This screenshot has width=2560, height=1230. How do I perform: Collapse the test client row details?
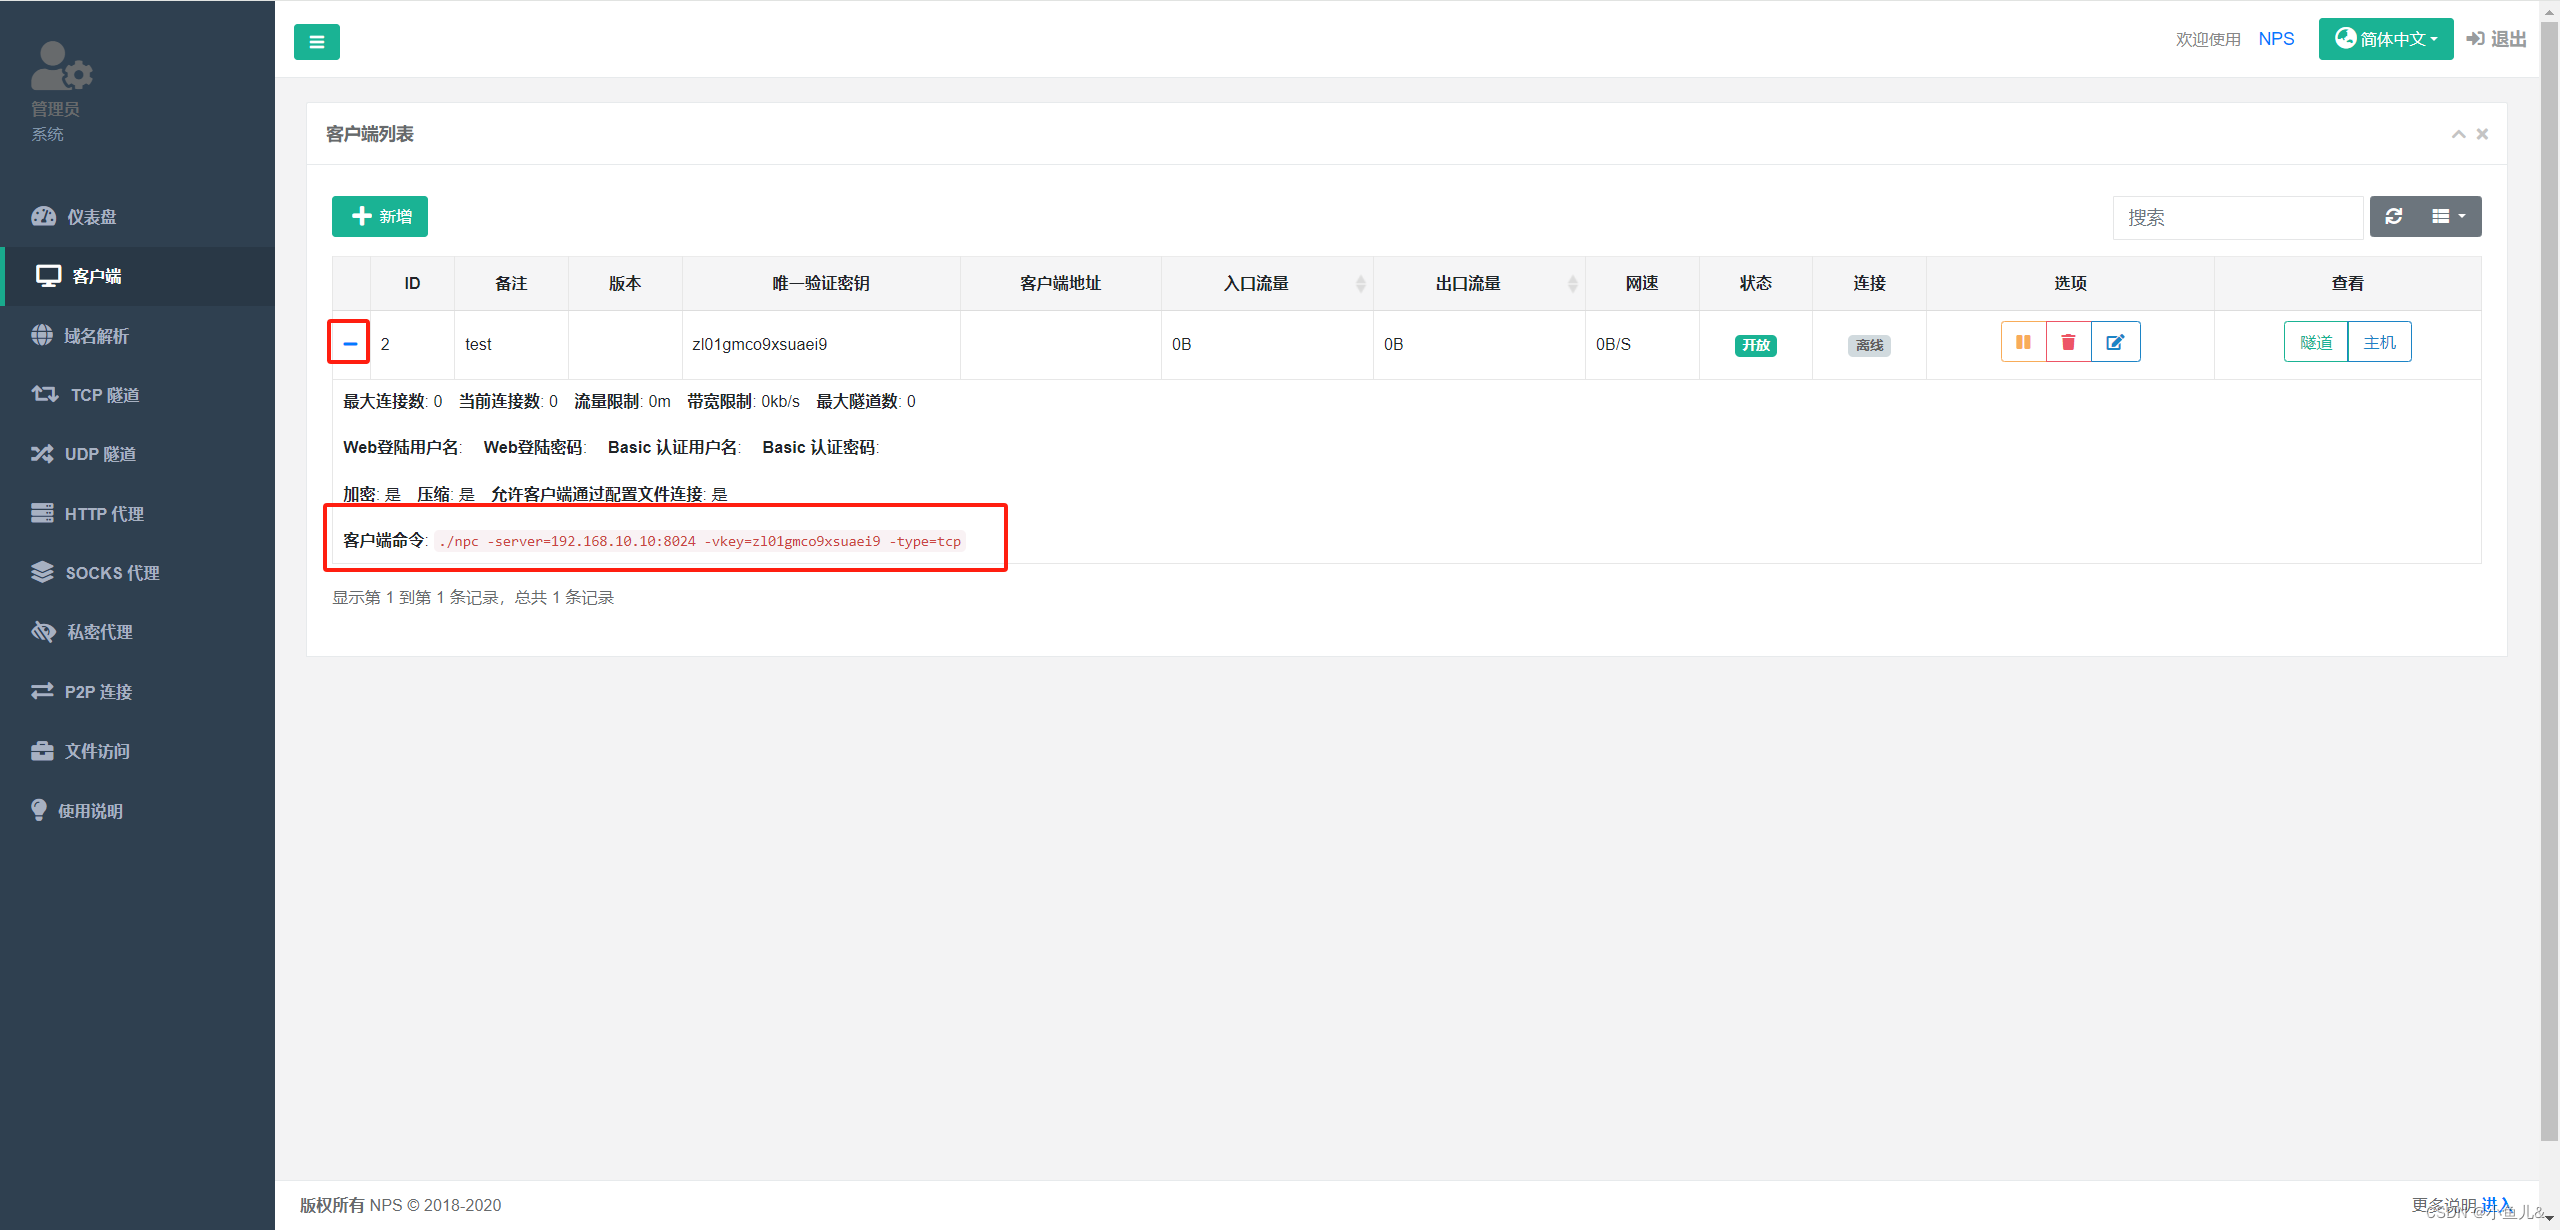coord(349,343)
